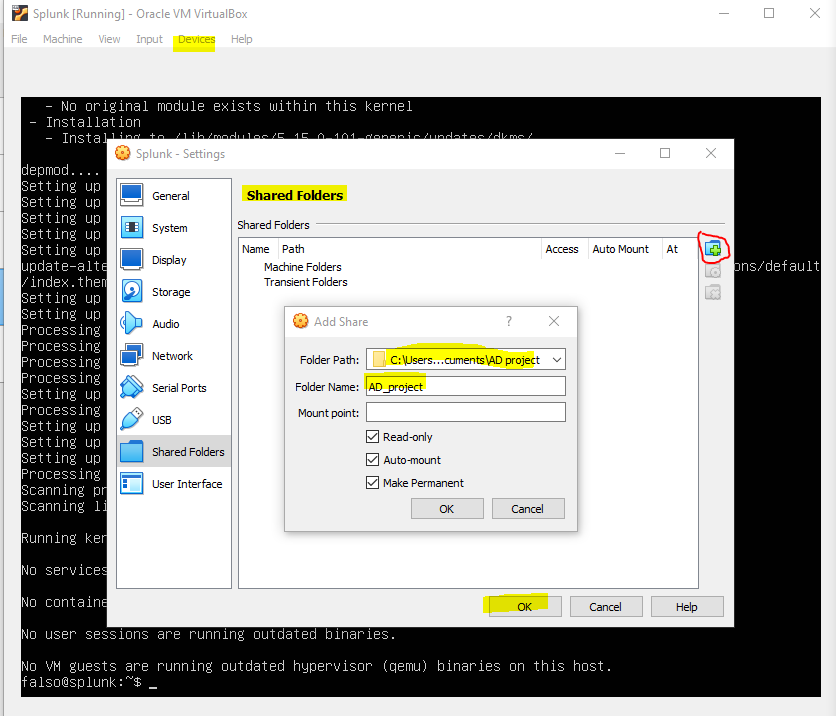
Task: Minimize the Splunk Settings window
Action: pos(620,154)
